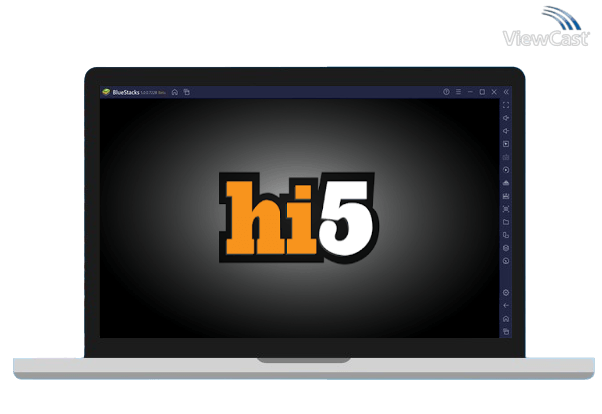Click the clock-style icon in sidebar
This screenshot has width=602, height=414.
[506, 261]
